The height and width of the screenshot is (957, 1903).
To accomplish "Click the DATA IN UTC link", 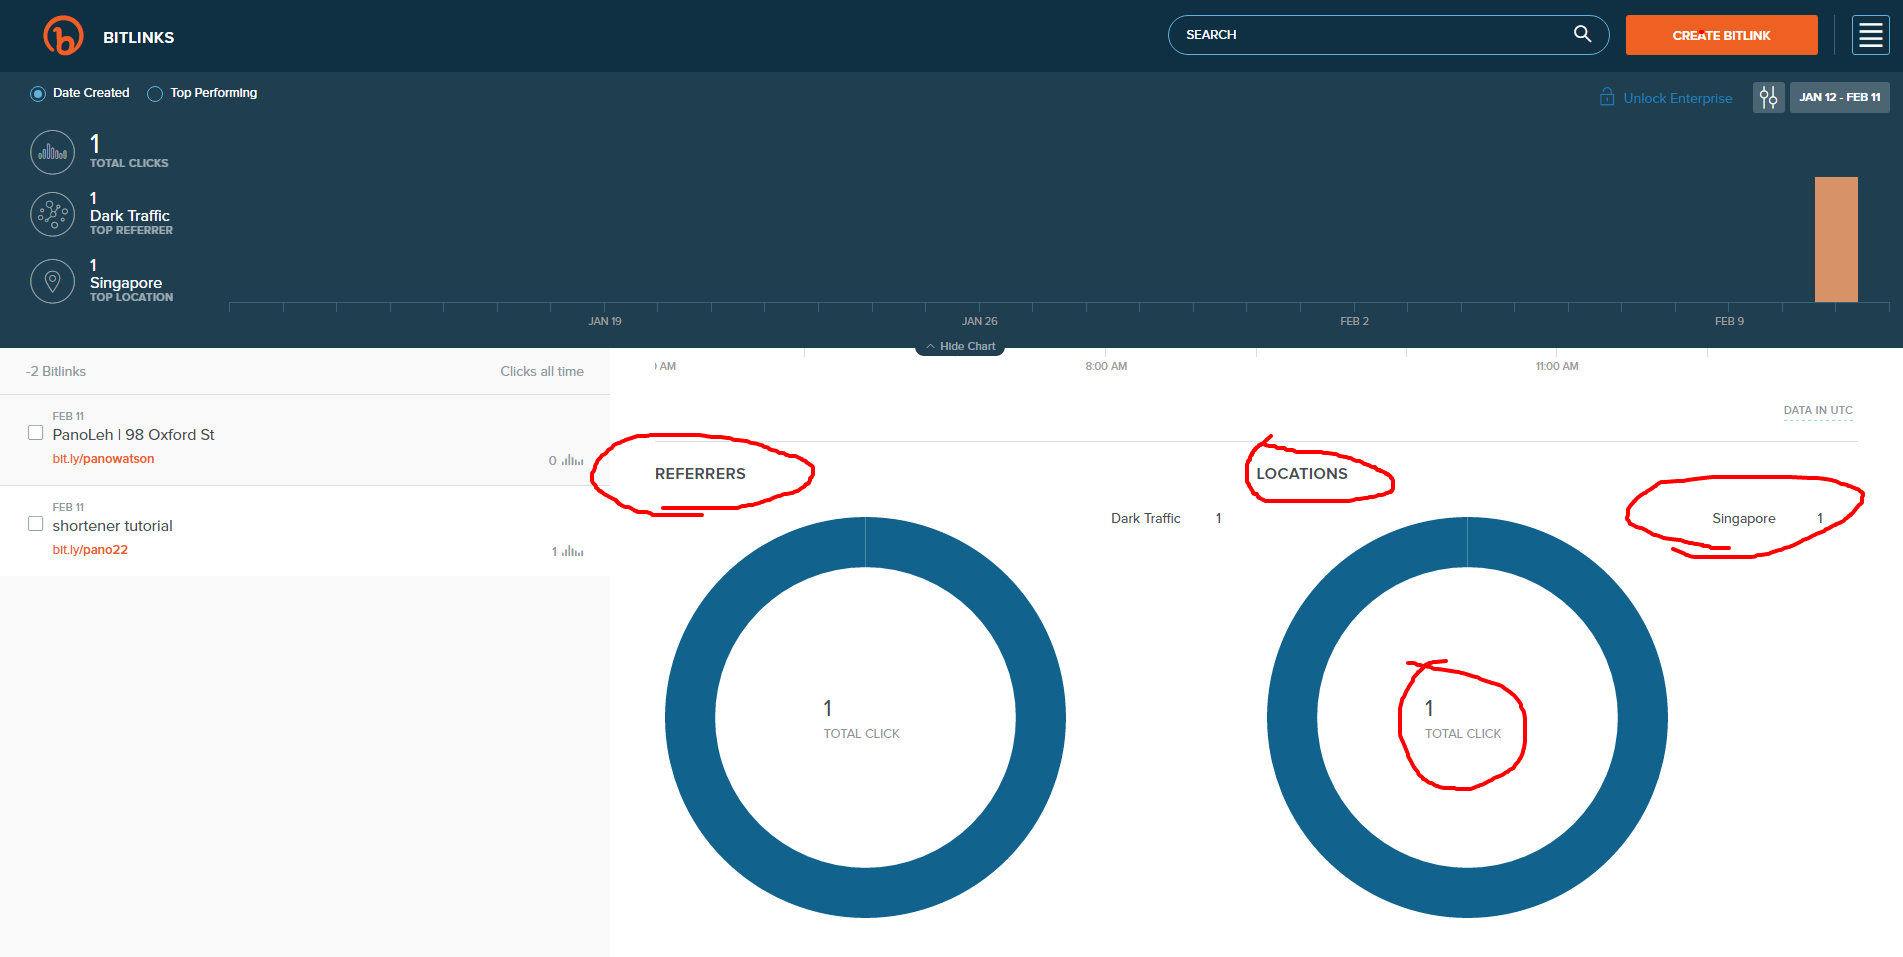I will pos(1818,410).
